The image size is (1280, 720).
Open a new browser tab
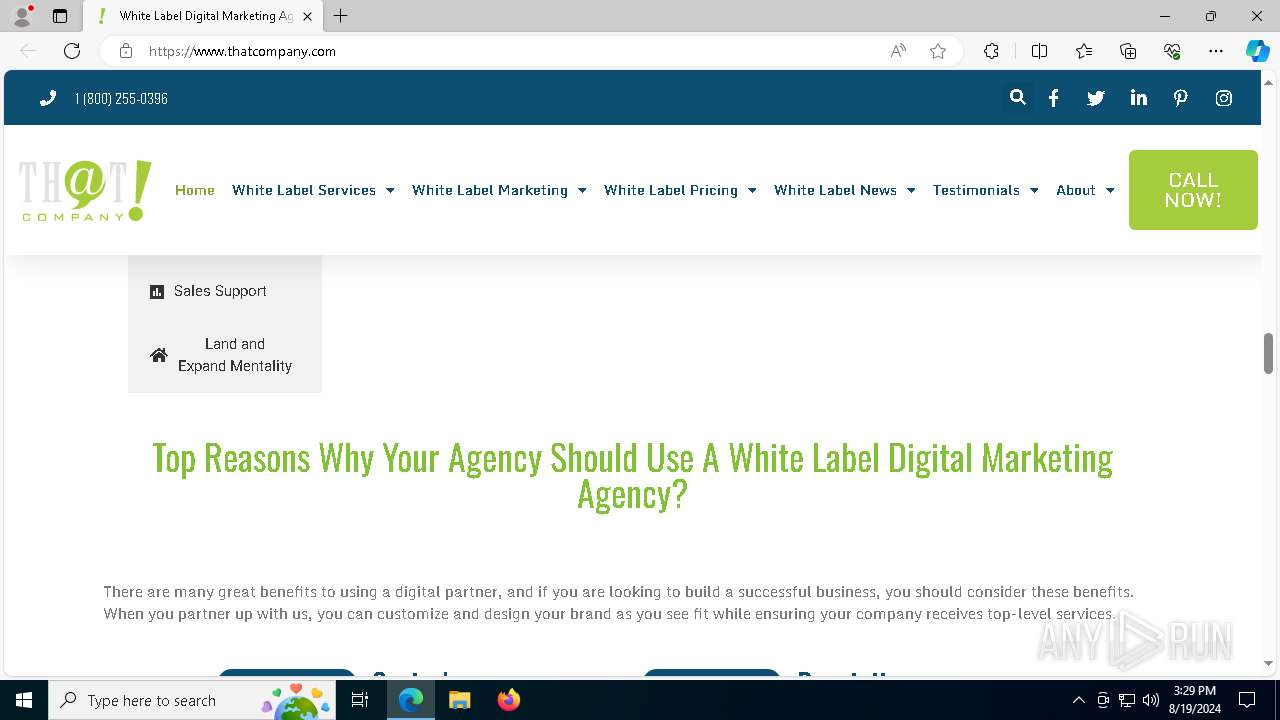[341, 16]
